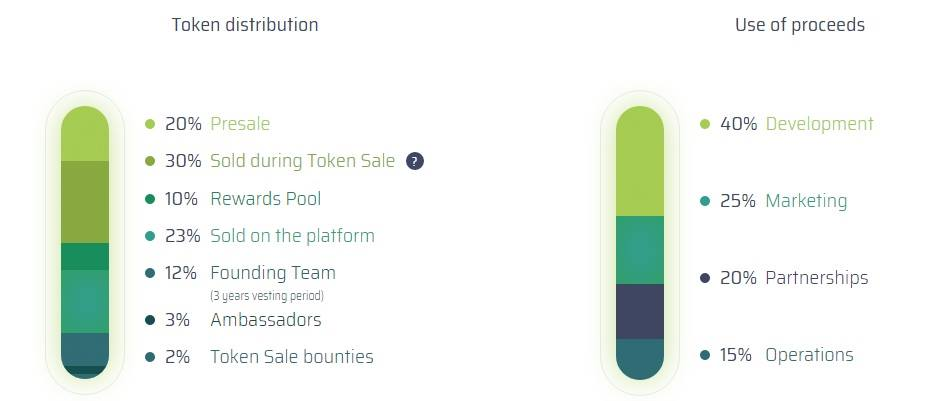Click the Partnerships legend bullet dot

pyautogui.click(x=705, y=278)
